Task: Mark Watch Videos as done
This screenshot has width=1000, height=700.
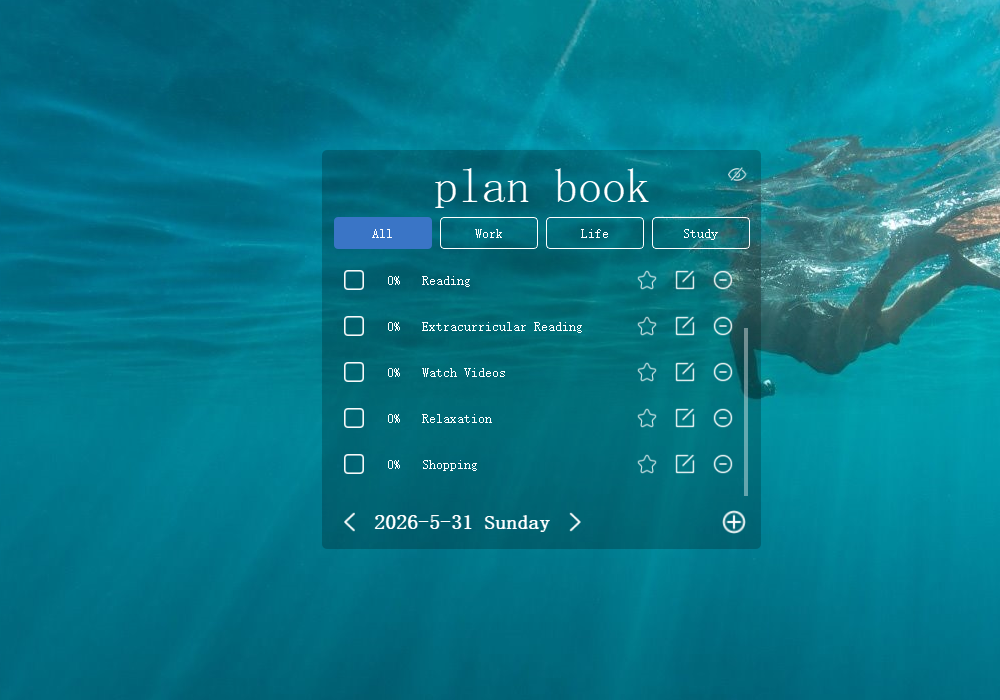Action: point(354,372)
